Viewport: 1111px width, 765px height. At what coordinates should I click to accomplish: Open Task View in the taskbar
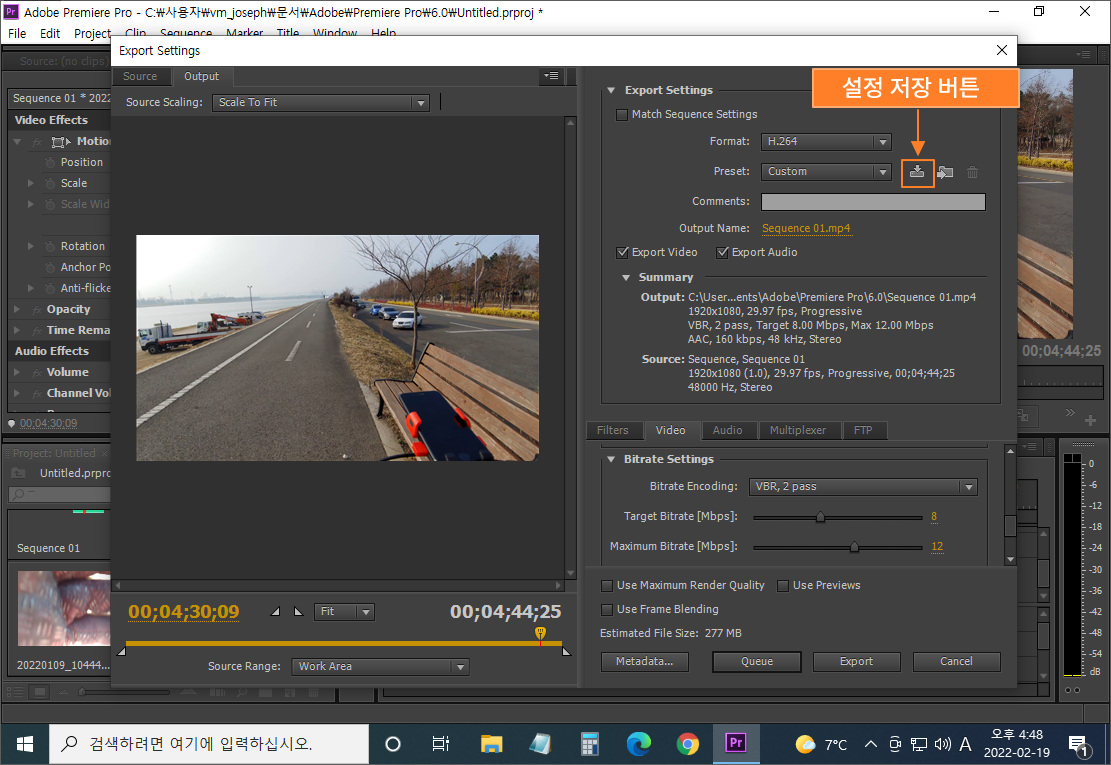(441, 744)
